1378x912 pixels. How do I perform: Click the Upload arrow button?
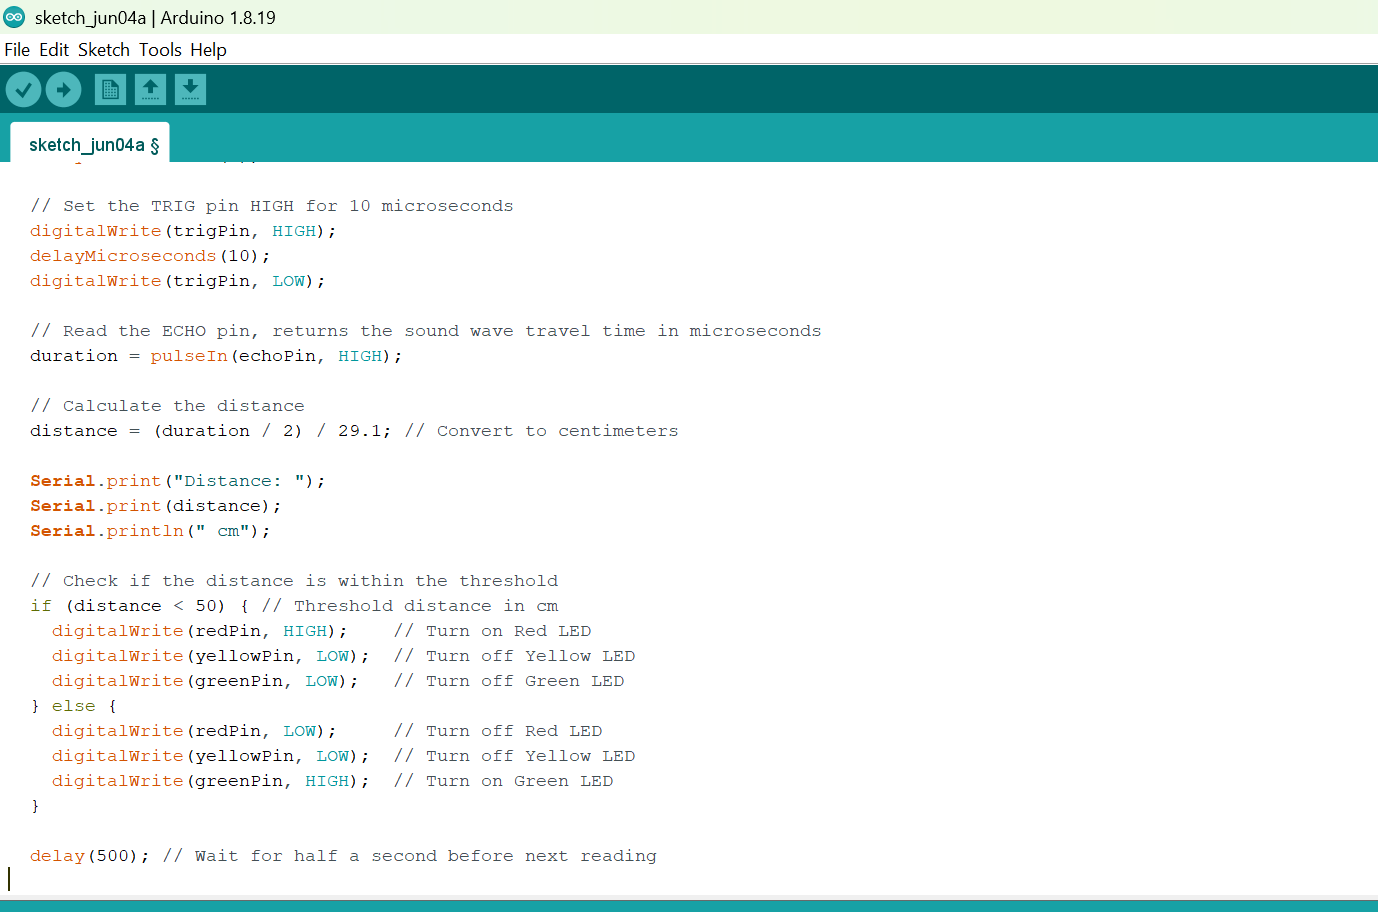pyautogui.click(x=64, y=90)
